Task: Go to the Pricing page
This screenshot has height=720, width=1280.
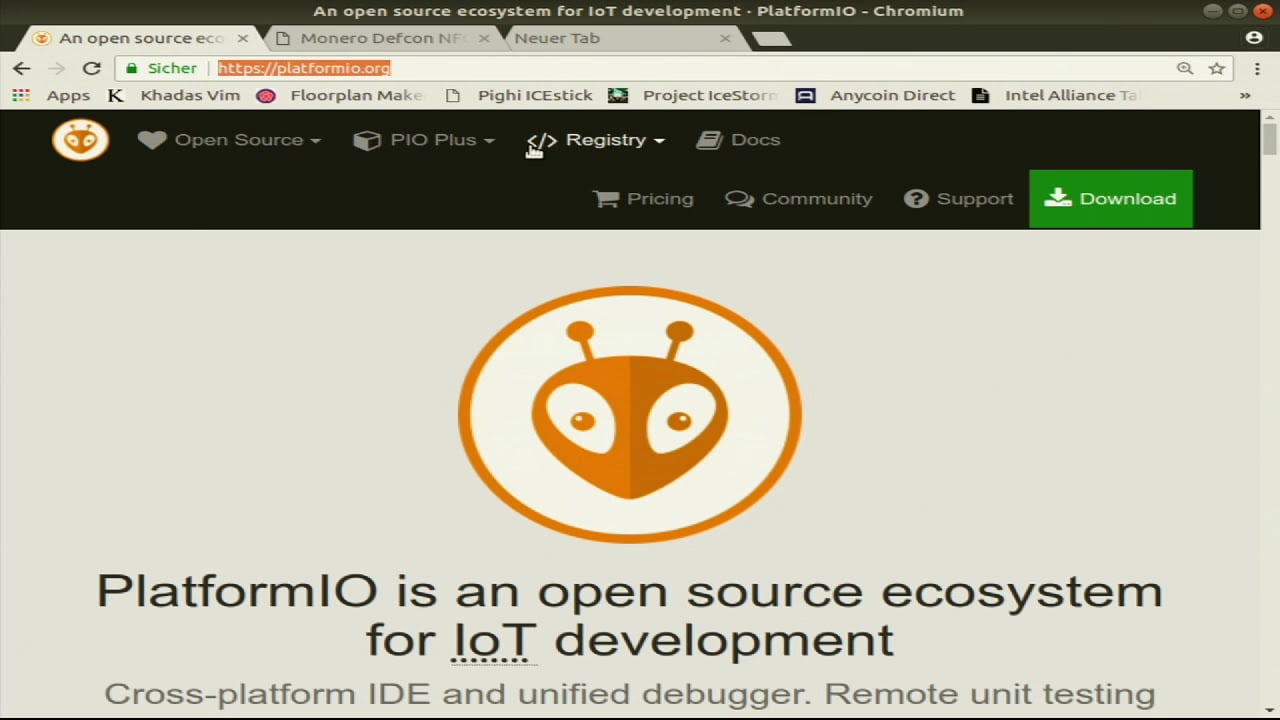Action: (x=643, y=199)
